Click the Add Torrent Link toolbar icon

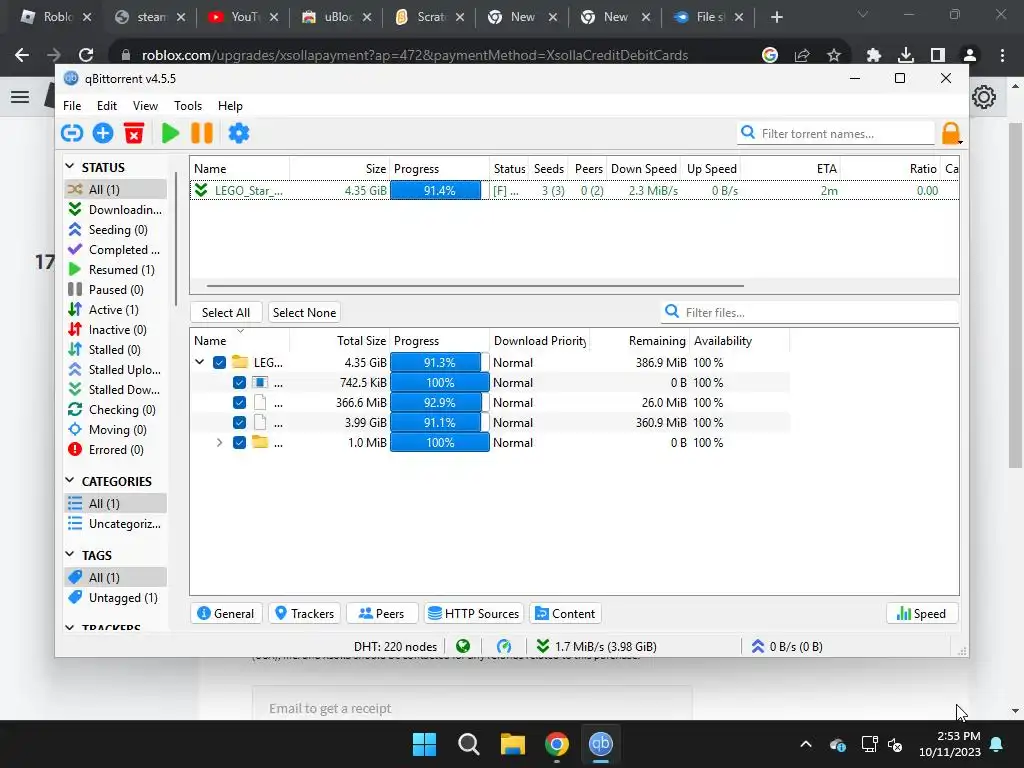[72, 133]
